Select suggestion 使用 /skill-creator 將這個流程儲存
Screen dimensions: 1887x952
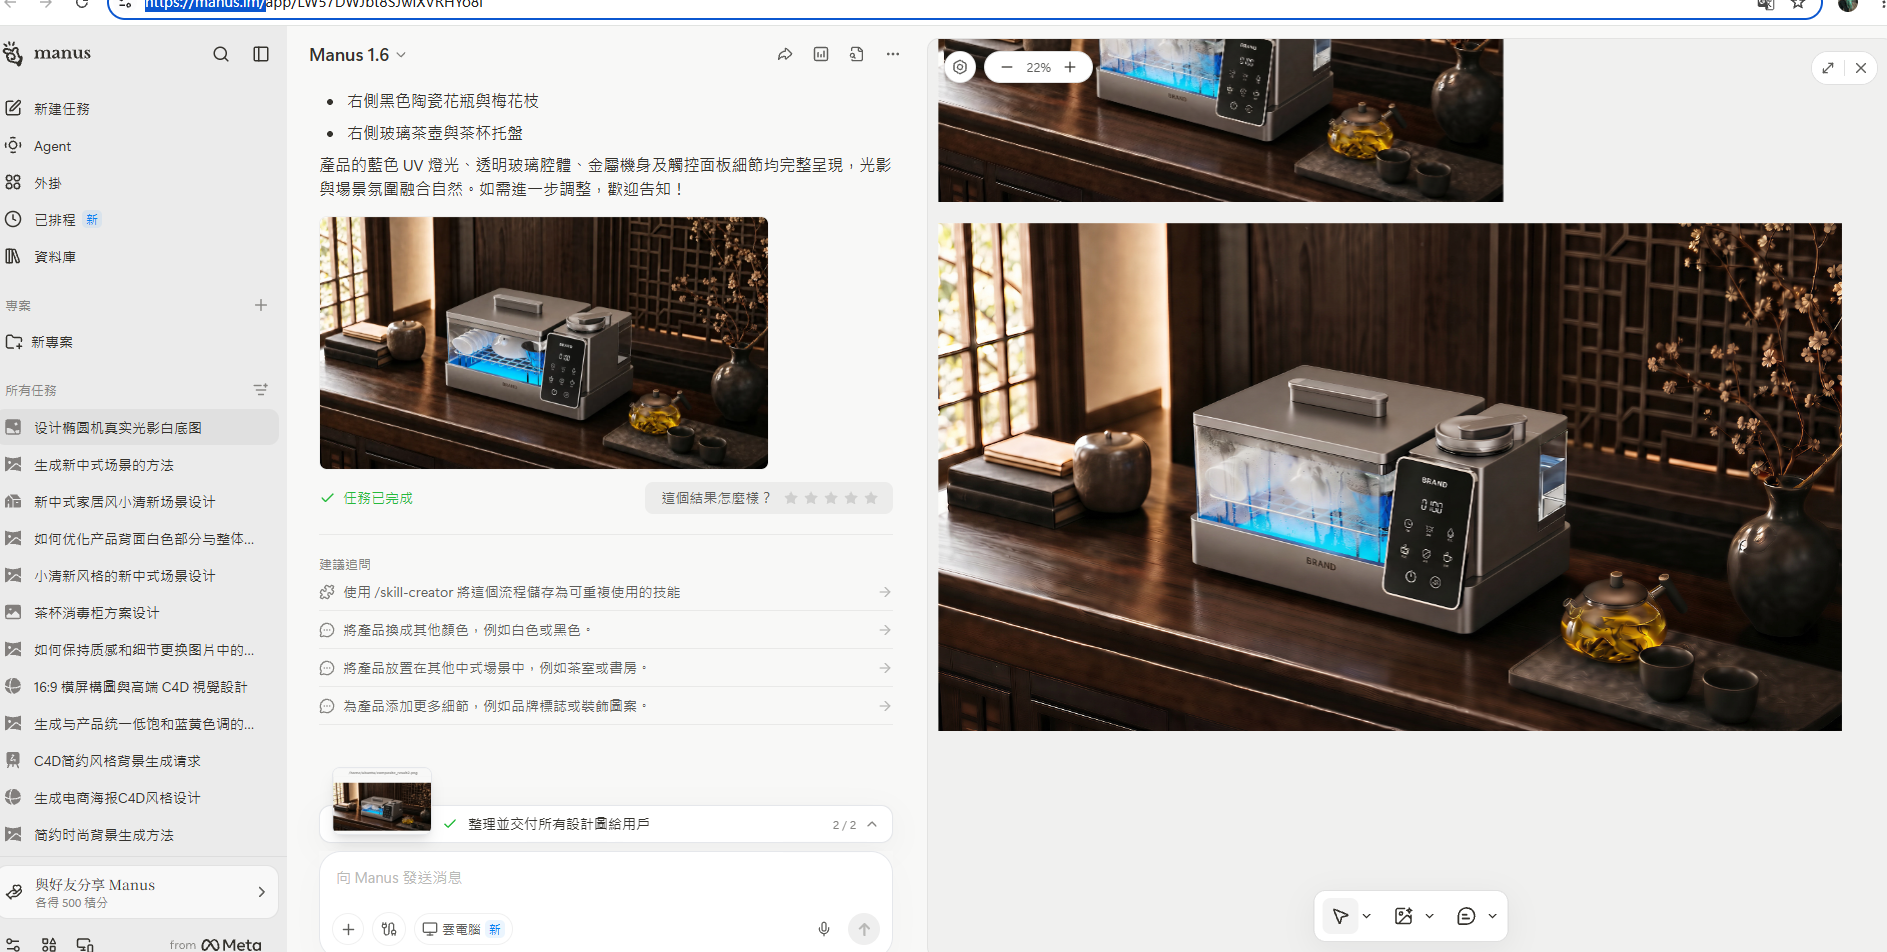606,593
